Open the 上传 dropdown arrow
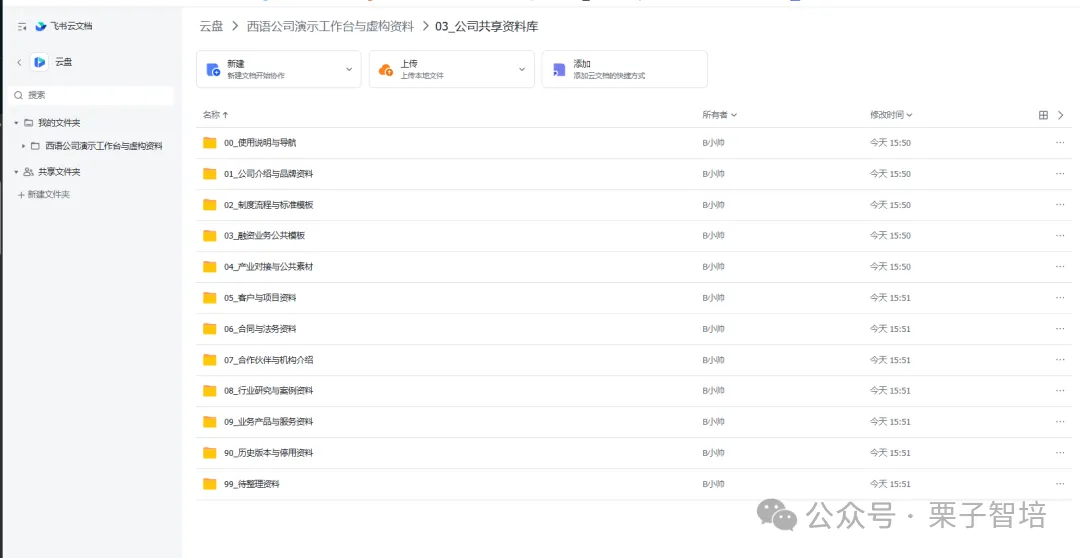1080x558 pixels. (x=522, y=69)
